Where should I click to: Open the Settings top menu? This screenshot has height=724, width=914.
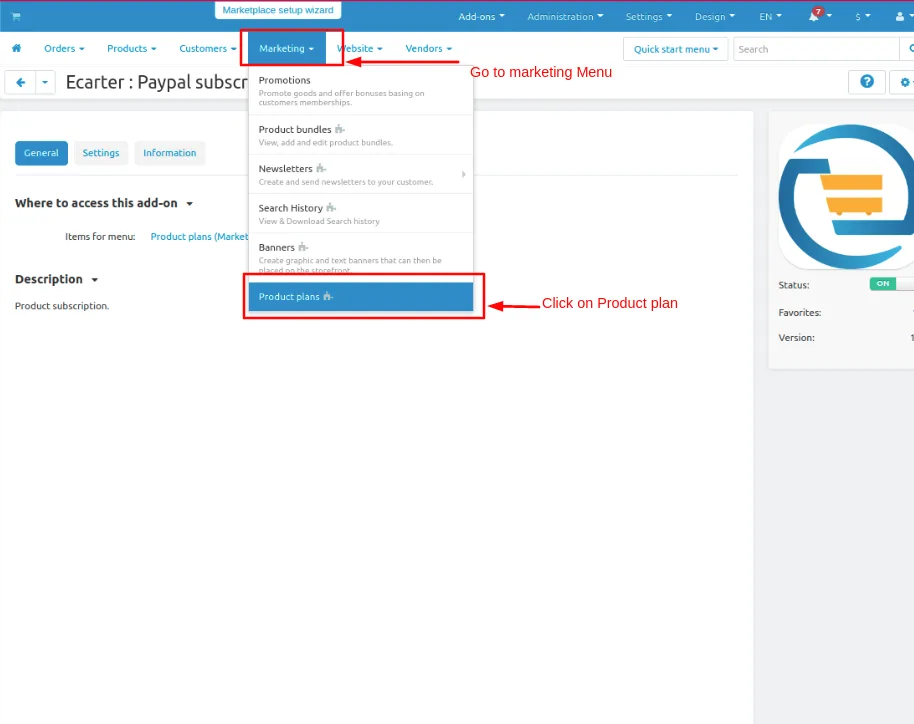point(649,16)
